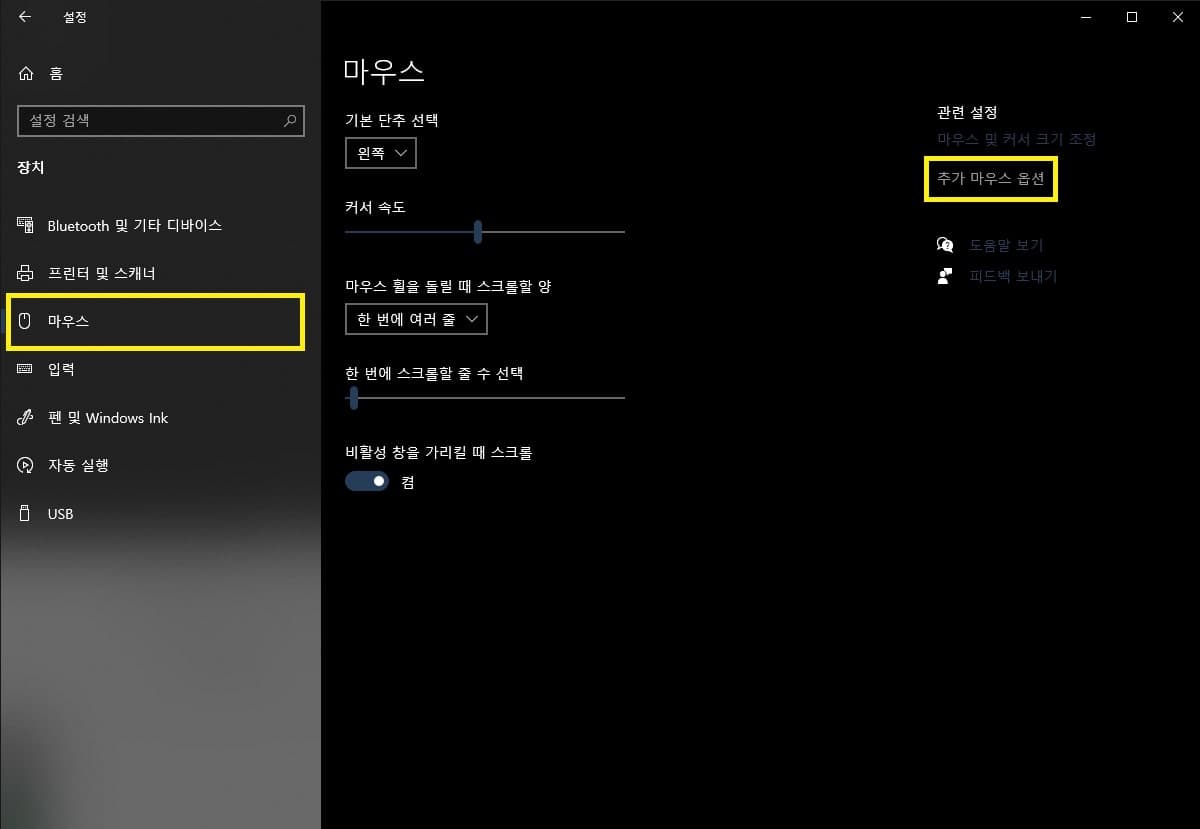Screen dimensions: 1200x829
Task: Select 펜 및 Windows Ink settings page
Action: point(108,418)
